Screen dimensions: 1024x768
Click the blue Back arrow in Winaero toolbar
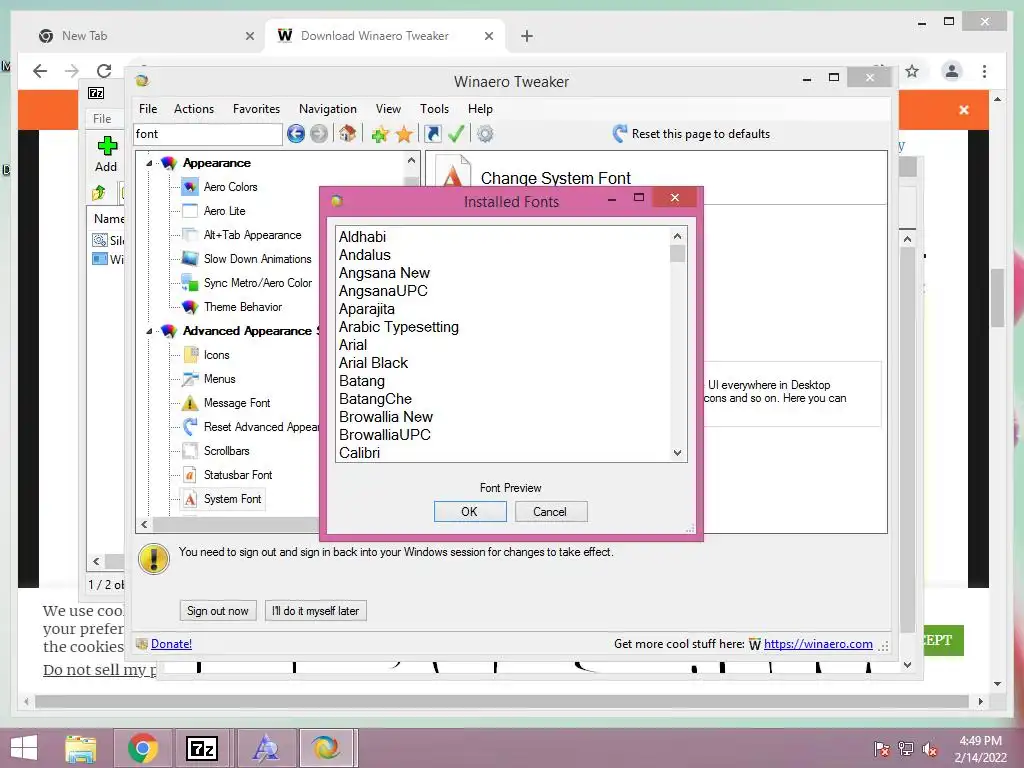coord(296,134)
